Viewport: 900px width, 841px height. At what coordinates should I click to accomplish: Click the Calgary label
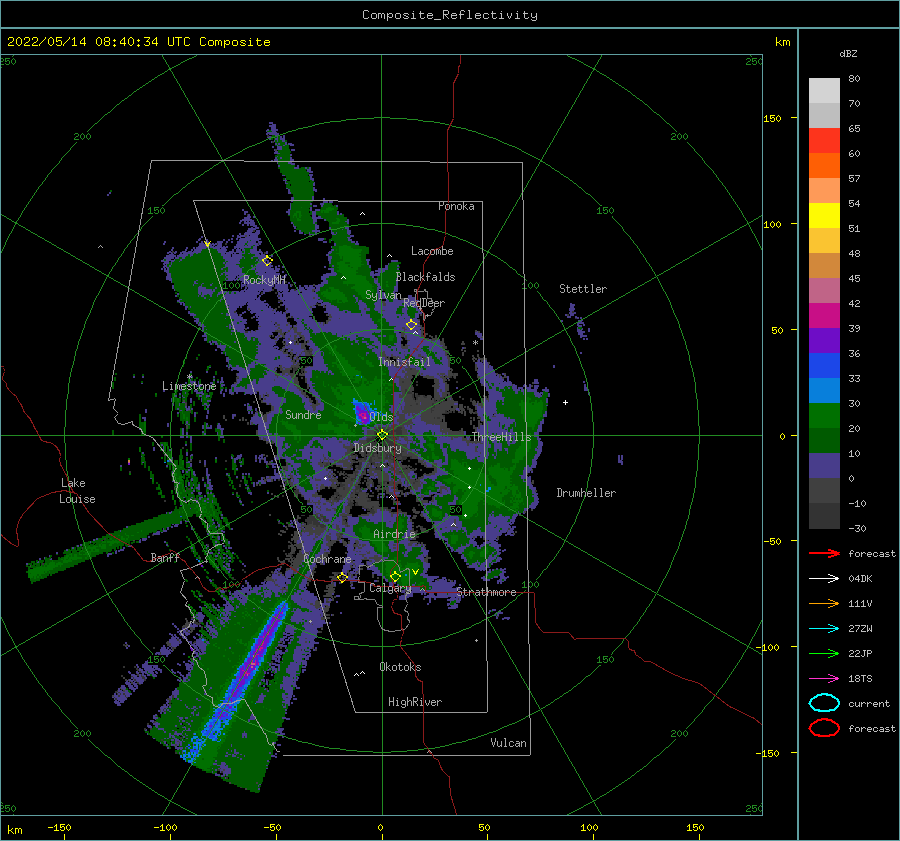tap(390, 588)
